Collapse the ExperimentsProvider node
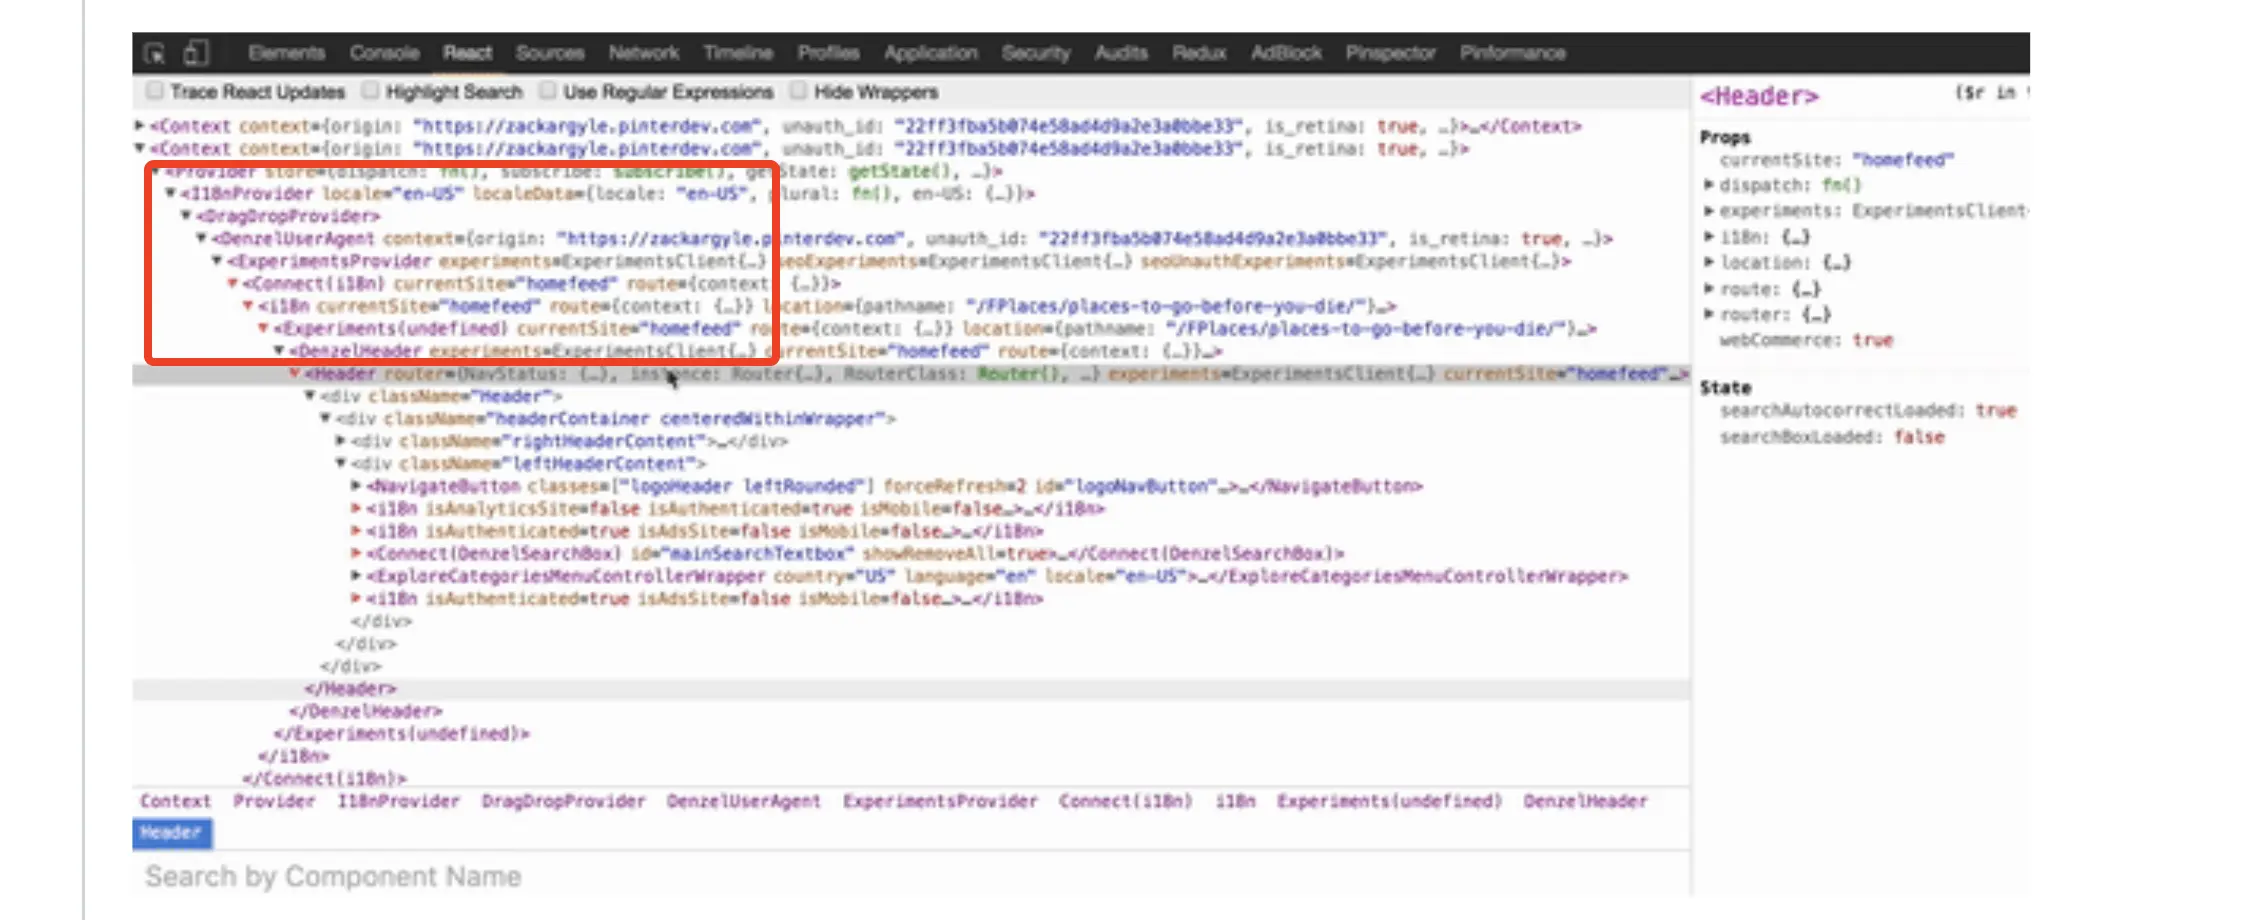 [x=217, y=261]
